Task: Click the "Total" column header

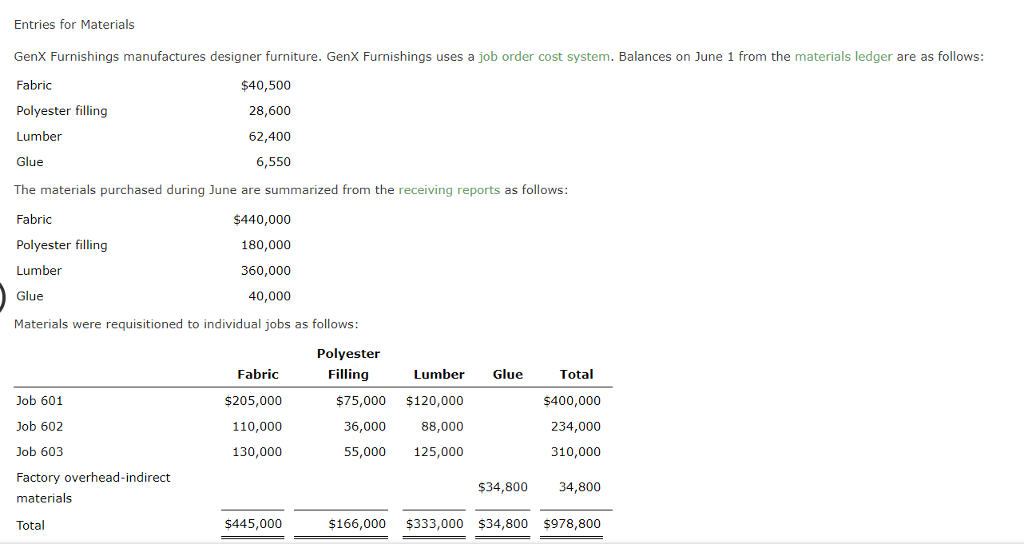Action: [x=576, y=375]
